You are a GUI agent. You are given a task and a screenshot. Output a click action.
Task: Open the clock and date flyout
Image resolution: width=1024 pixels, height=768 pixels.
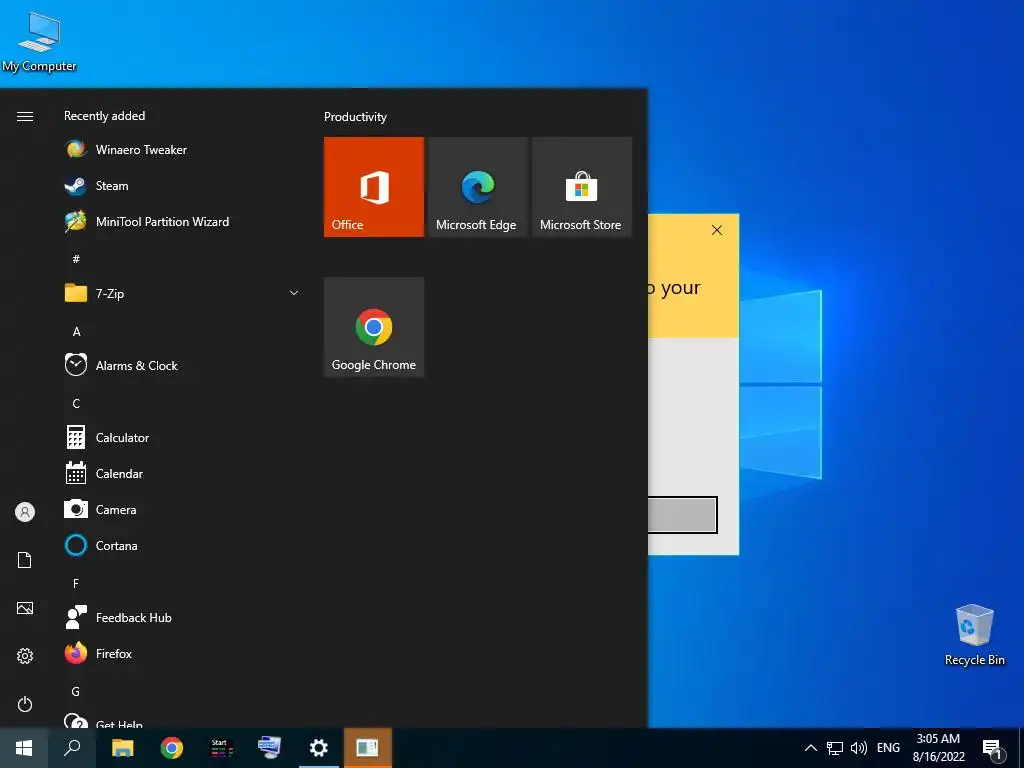938,748
